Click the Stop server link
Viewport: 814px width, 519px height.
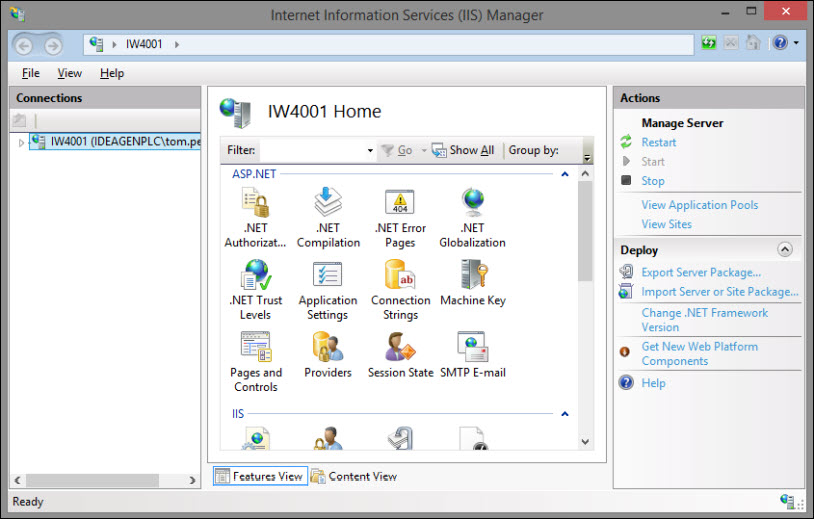point(653,181)
